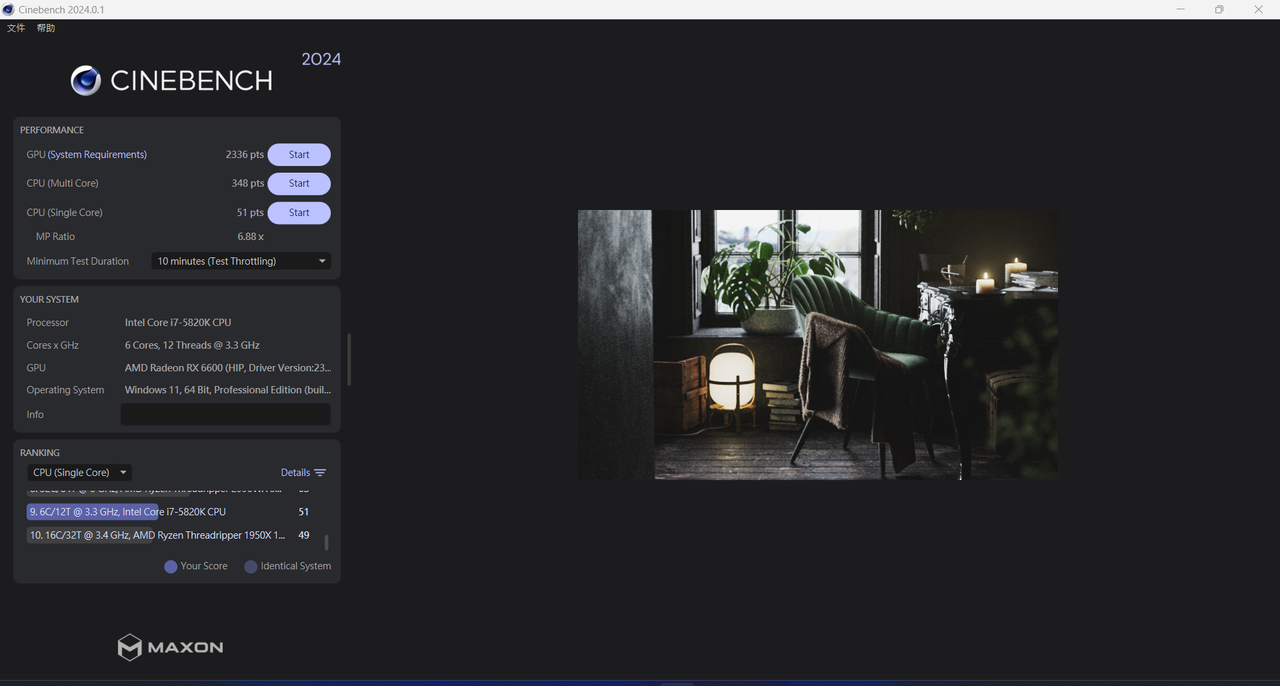
Task: Click the ranking list scrollbar
Action: coord(326,543)
